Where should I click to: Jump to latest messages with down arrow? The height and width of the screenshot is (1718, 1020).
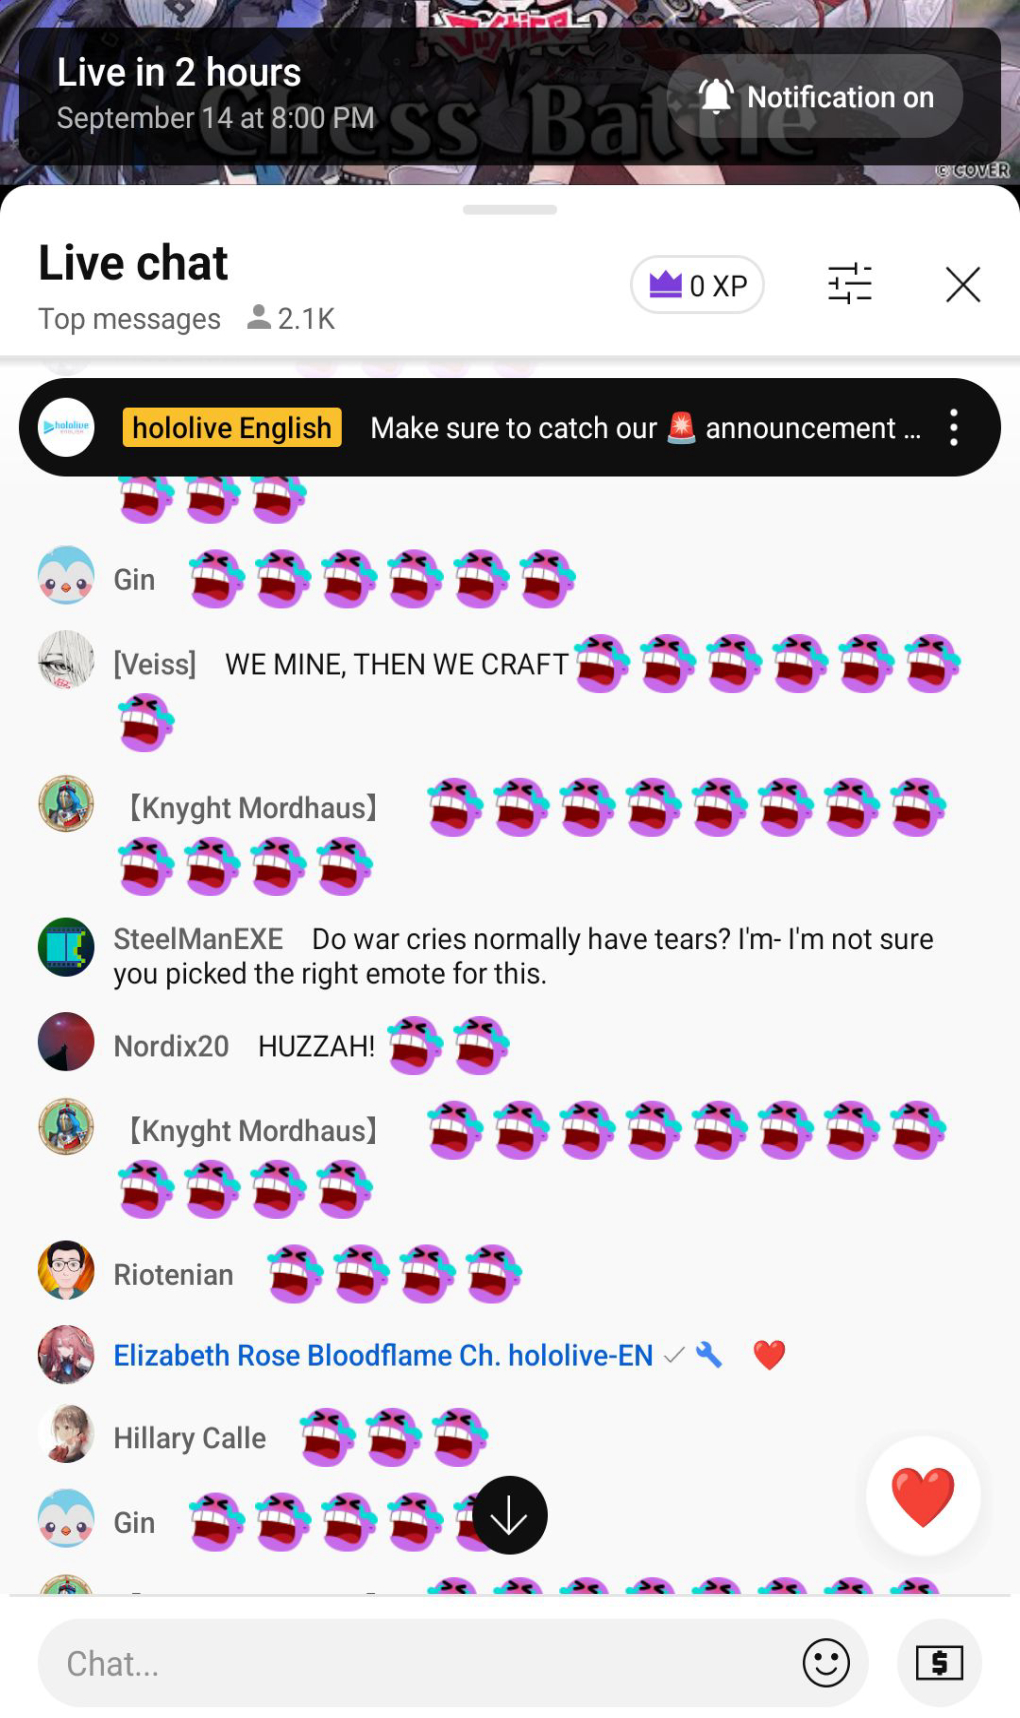click(x=510, y=1515)
